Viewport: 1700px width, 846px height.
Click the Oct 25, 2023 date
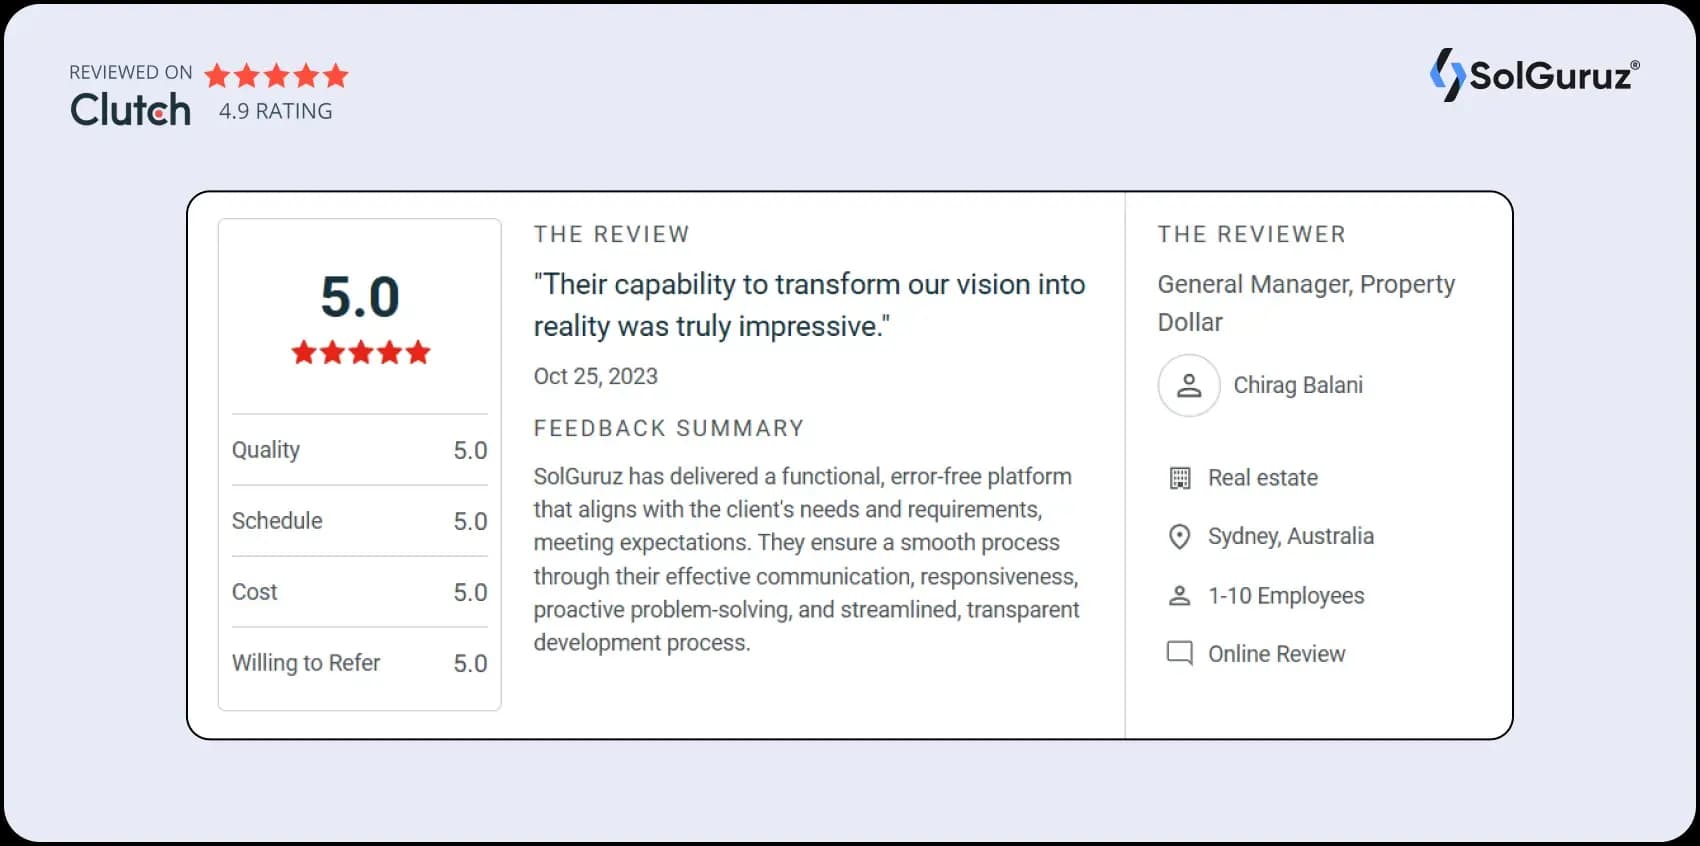point(596,376)
